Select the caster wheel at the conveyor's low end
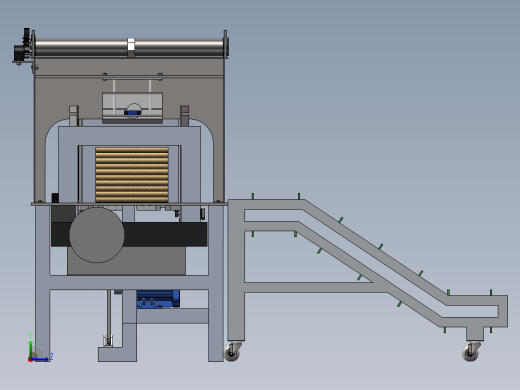The width and height of the screenshot is (520, 390). coord(471,352)
